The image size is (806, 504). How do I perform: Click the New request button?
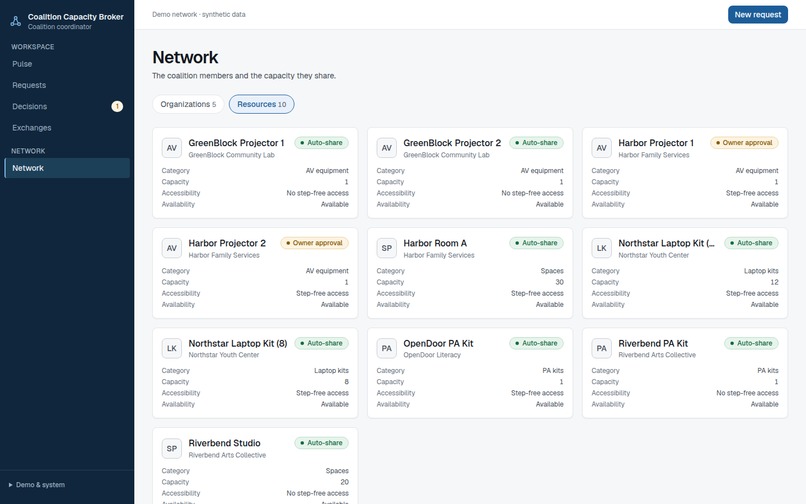pos(758,14)
